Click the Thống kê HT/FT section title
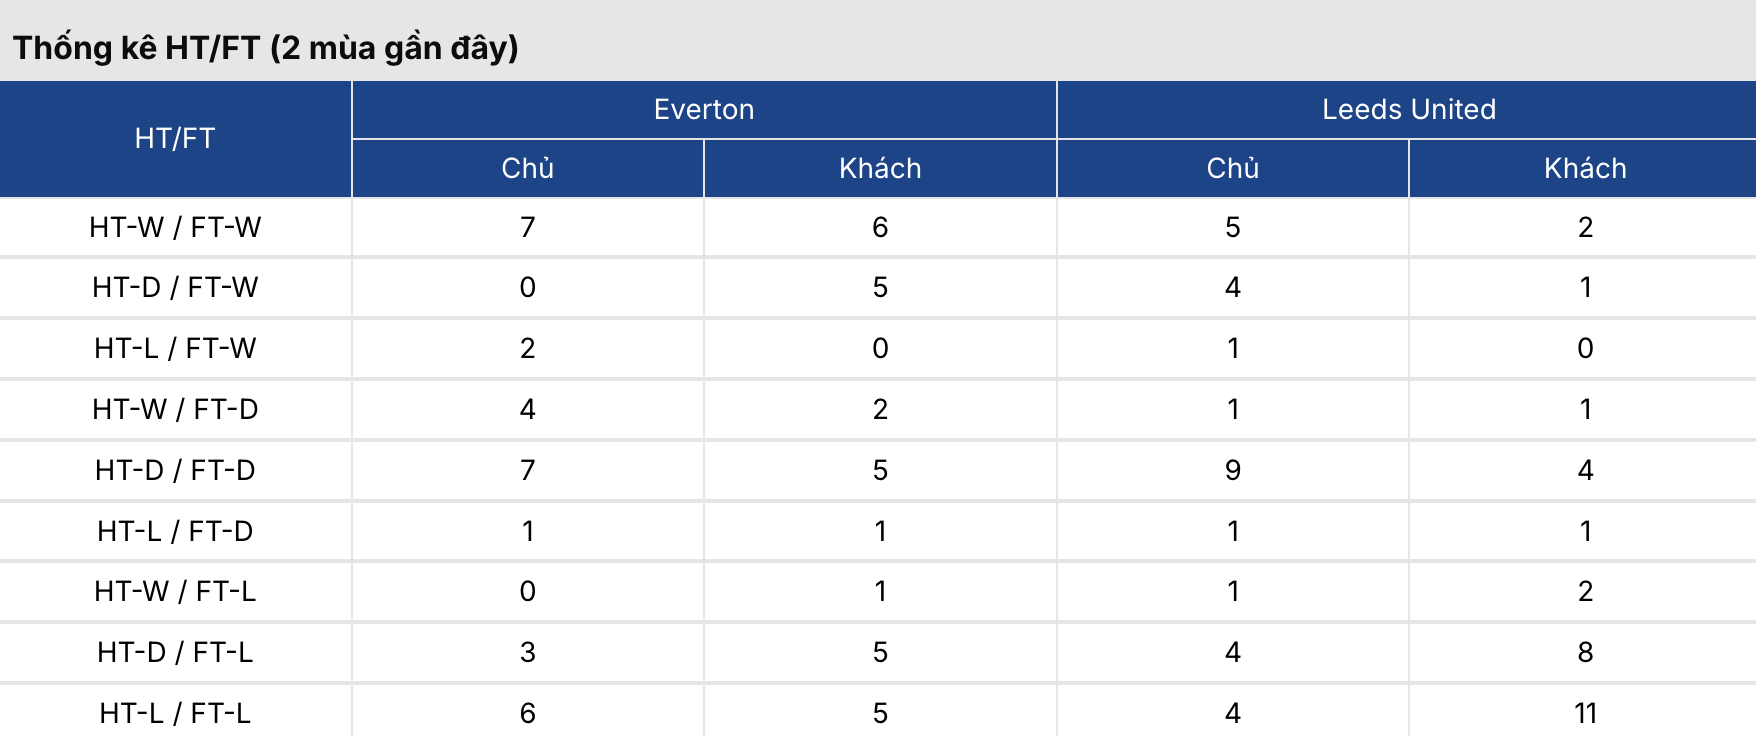This screenshot has height=736, width=1756. [265, 47]
